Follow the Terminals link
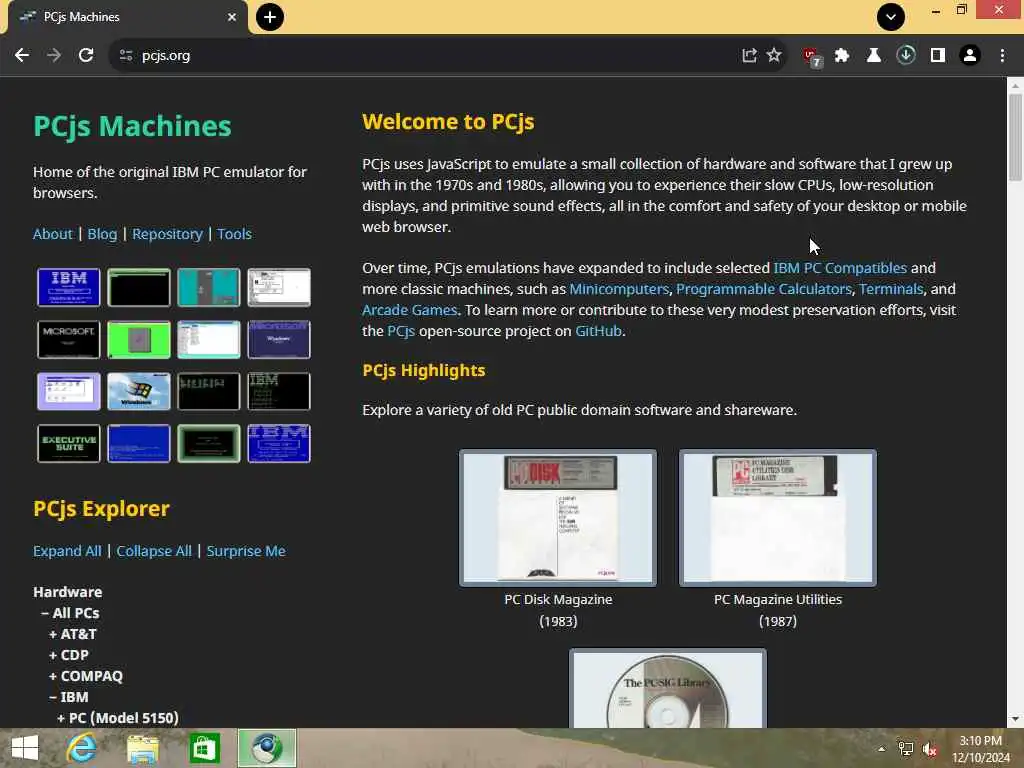The image size is (1024, 768). point(891,289)
